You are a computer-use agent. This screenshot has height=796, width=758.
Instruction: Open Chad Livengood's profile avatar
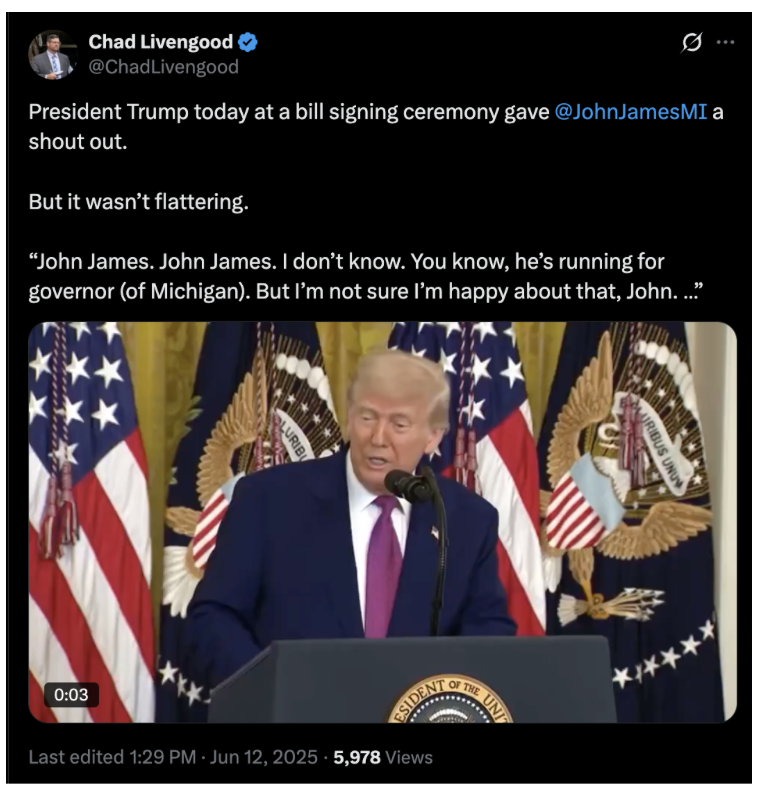[51, 55]
